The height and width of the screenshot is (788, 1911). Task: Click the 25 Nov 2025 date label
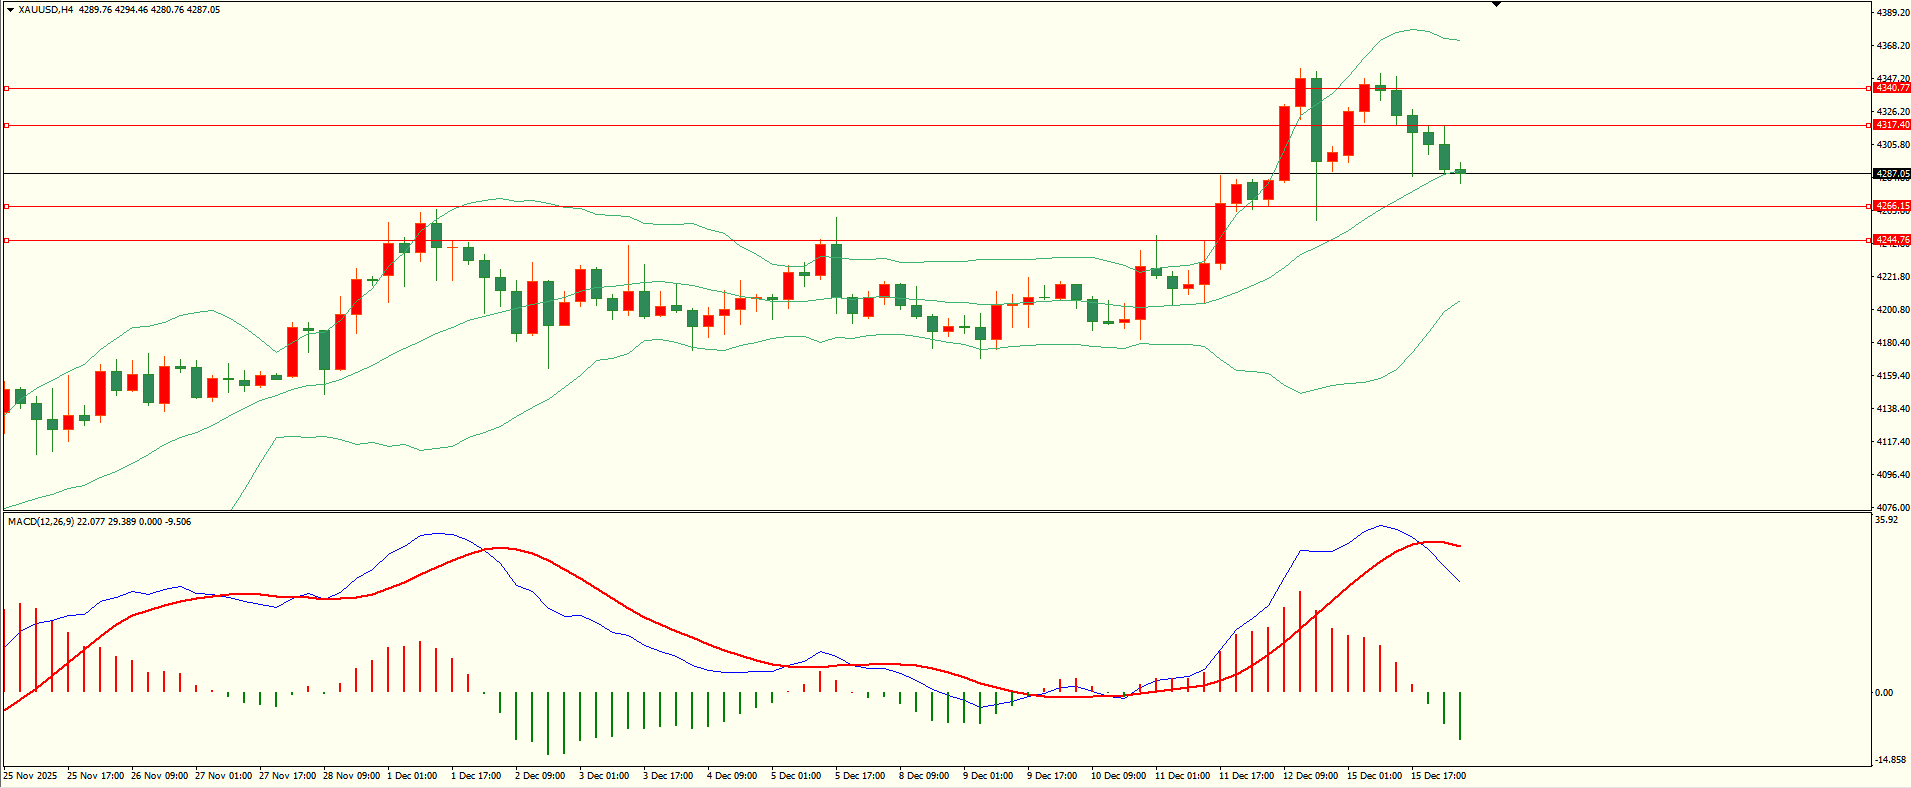pos(30,776)
